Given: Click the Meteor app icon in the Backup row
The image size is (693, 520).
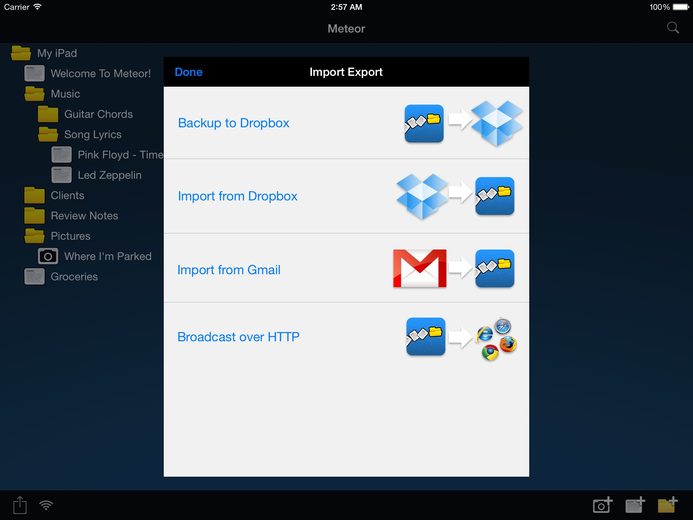Looking at the screenshot, I should tap(424, 123).
